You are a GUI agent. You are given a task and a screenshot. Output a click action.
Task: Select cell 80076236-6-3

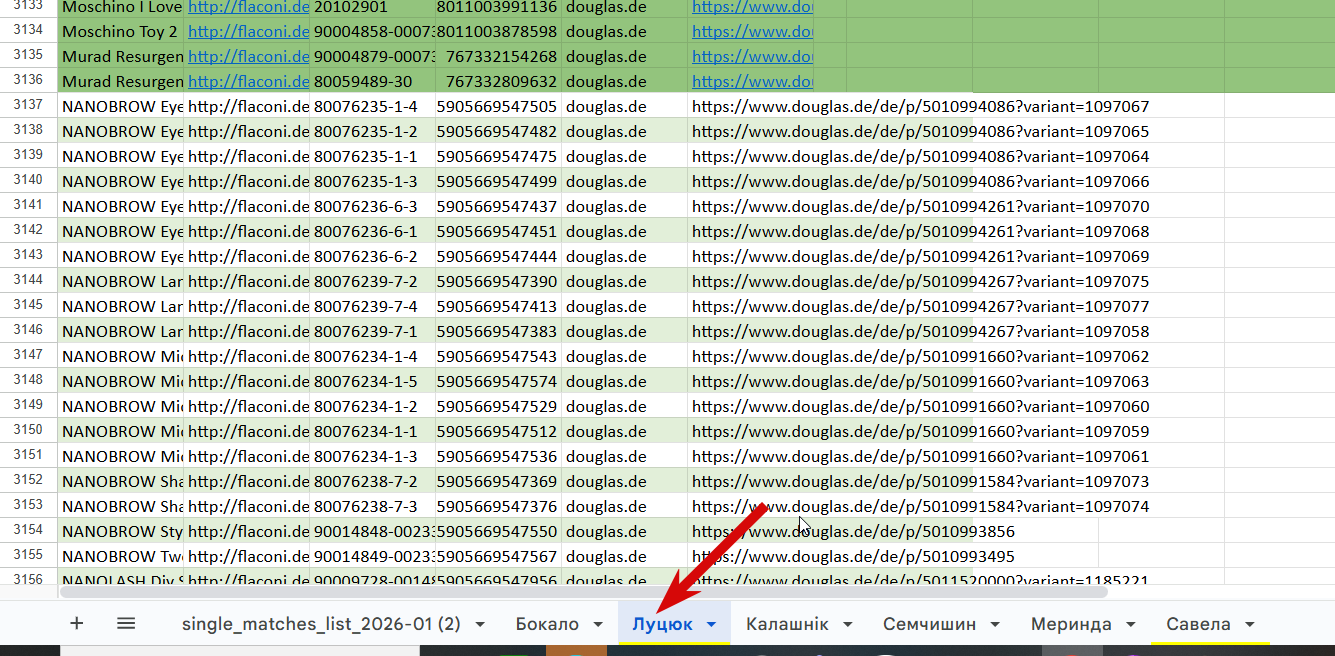click(x=373, y=206)
